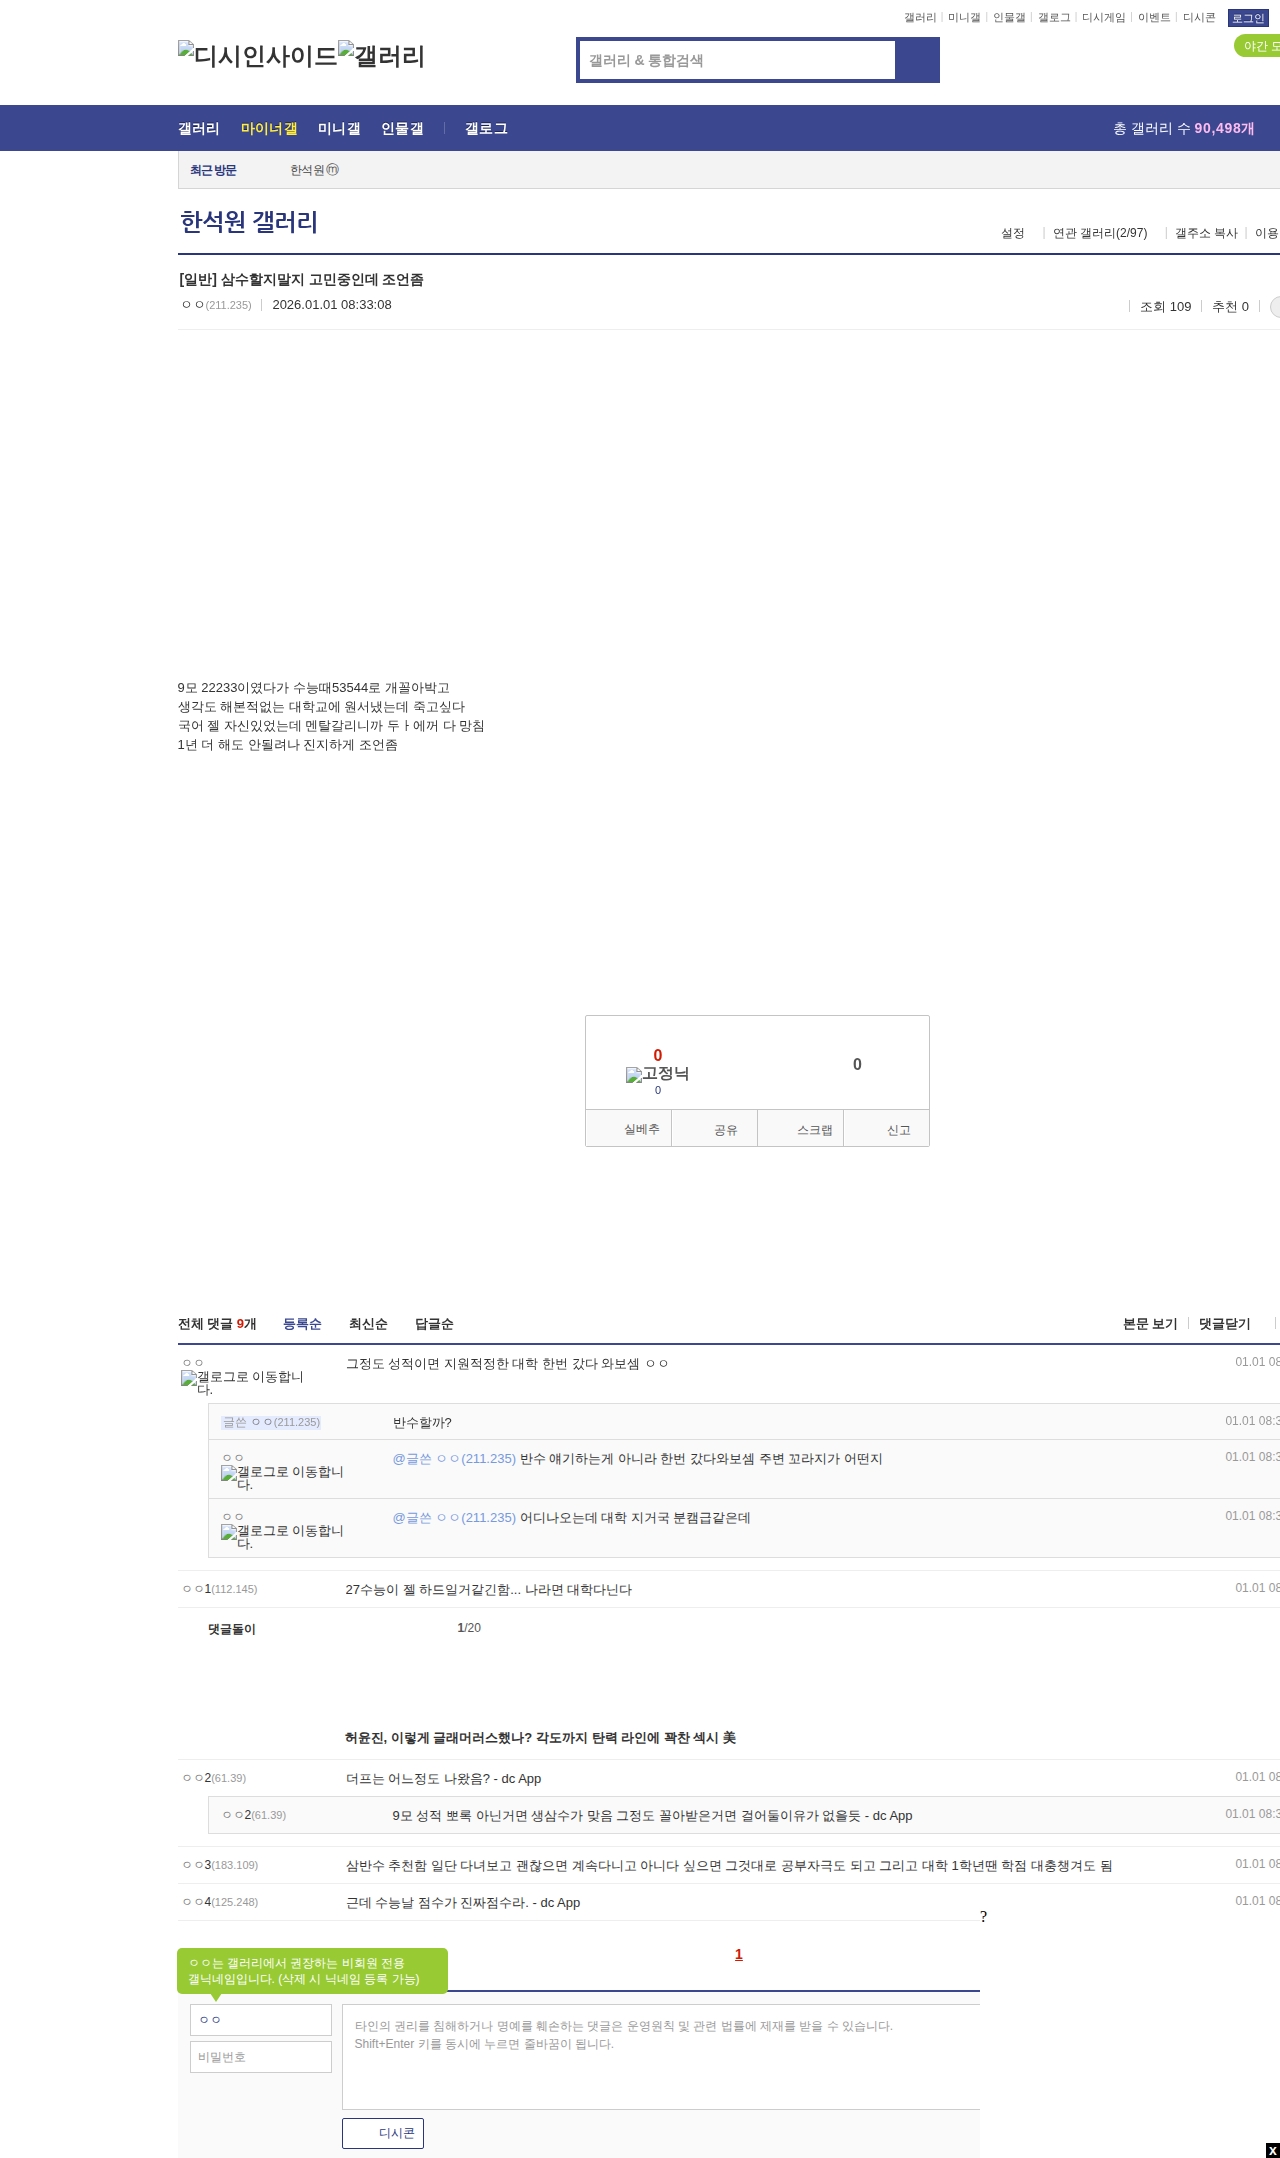1280x2158 pixels.
Task: Click the question mark icon above comment form
Action: tap(983, 1917)
